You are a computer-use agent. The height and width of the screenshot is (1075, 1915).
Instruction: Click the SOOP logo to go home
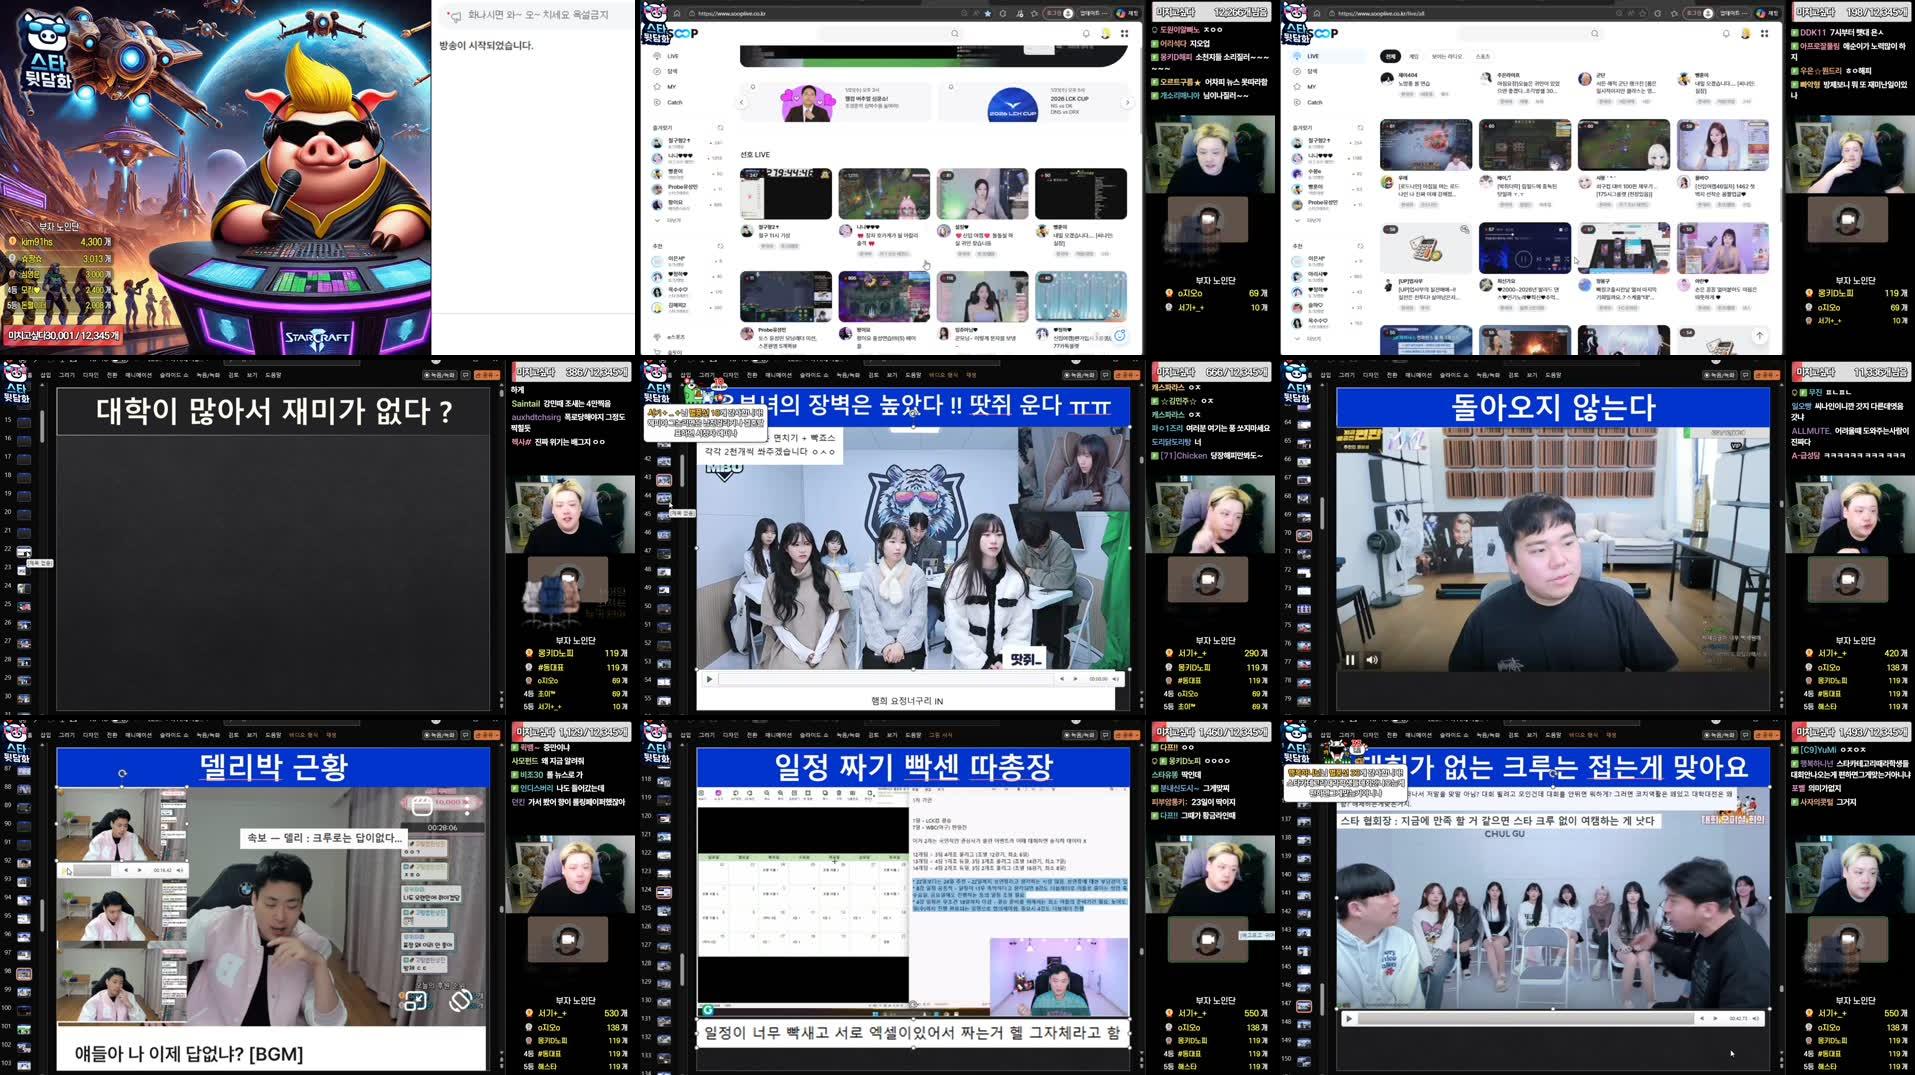[x=683, y=33]
